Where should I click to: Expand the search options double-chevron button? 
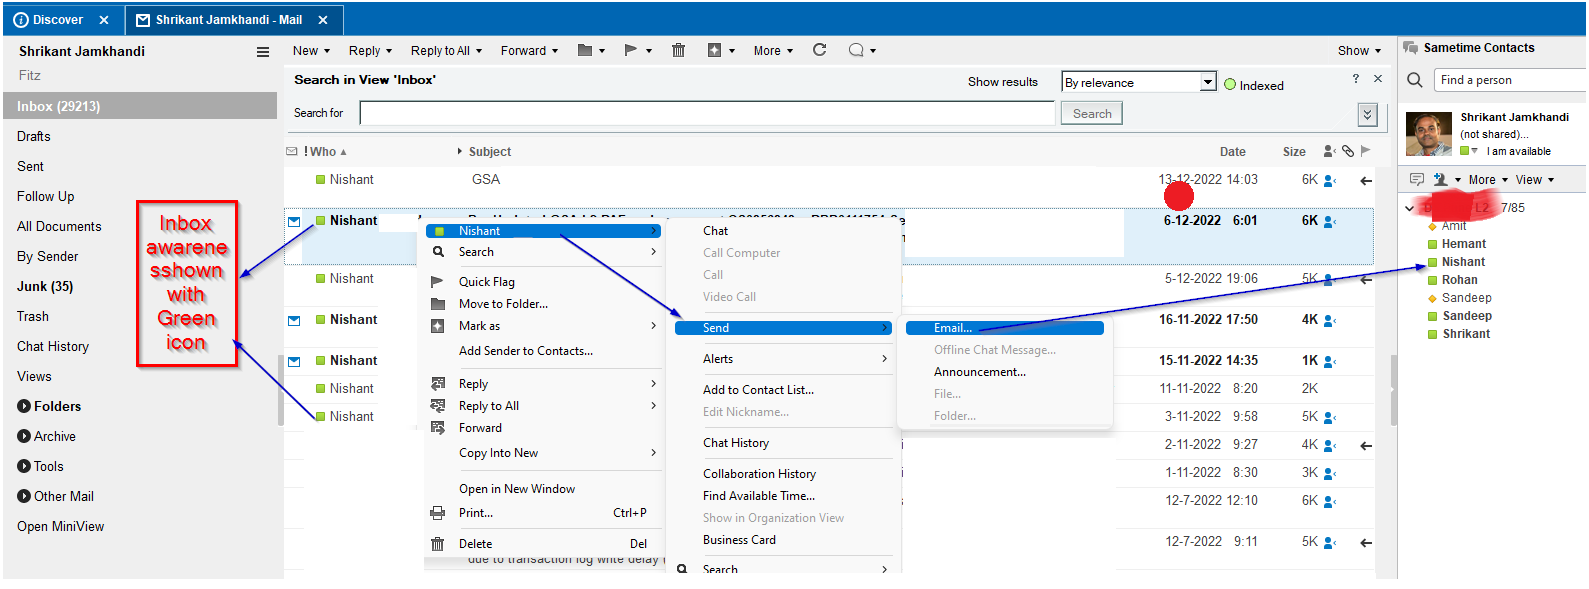(1367, 114)
